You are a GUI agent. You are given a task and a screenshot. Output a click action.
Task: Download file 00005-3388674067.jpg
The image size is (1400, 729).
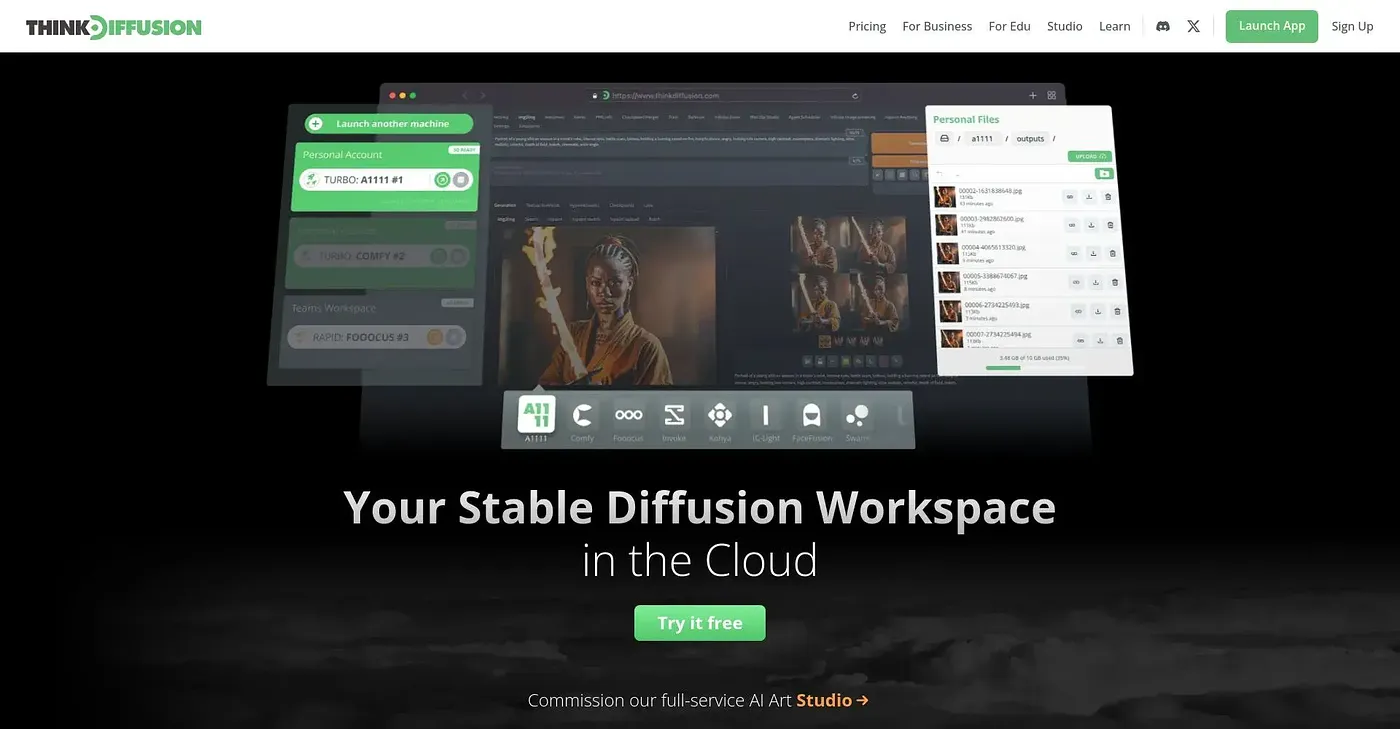(1096, 282)
